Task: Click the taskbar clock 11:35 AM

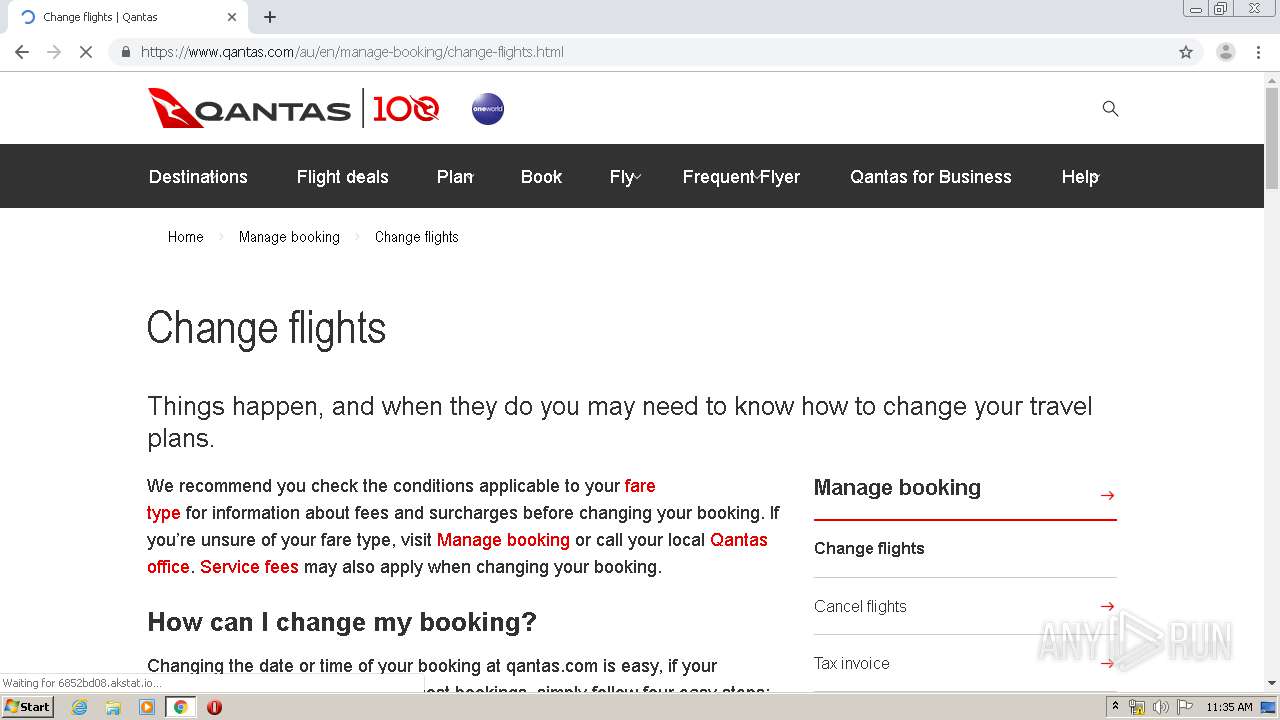Action: [x=1229, y=707]
